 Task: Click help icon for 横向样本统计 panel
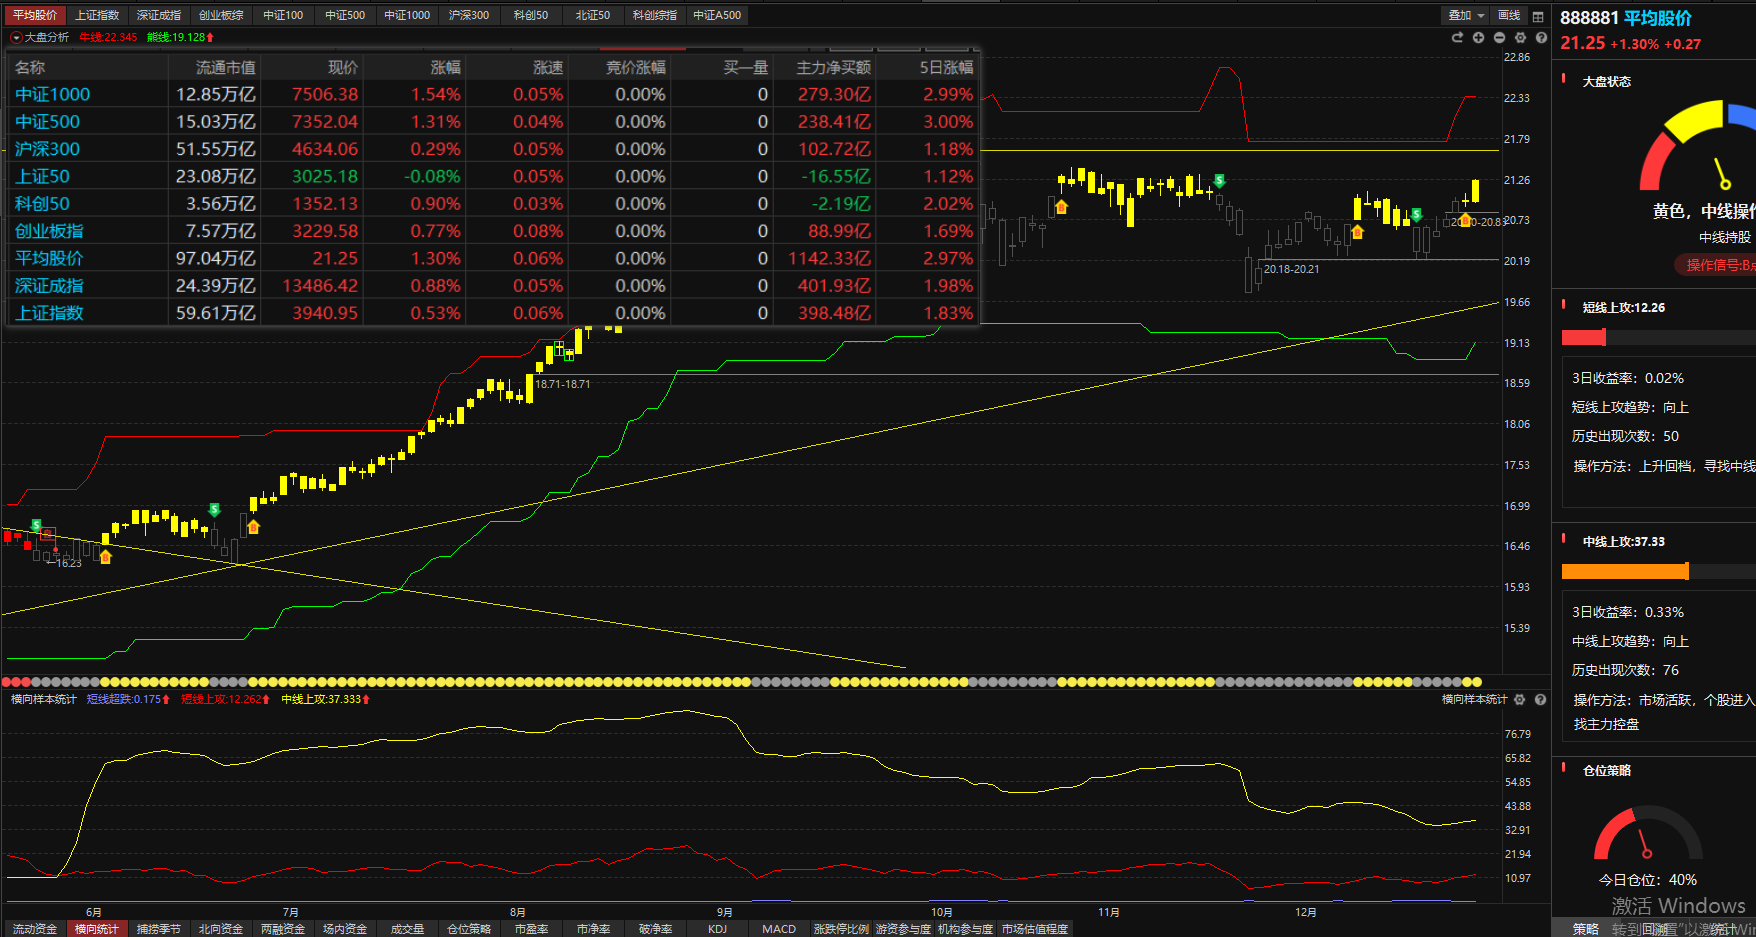pyautogui.click(x=1540, y=700)
